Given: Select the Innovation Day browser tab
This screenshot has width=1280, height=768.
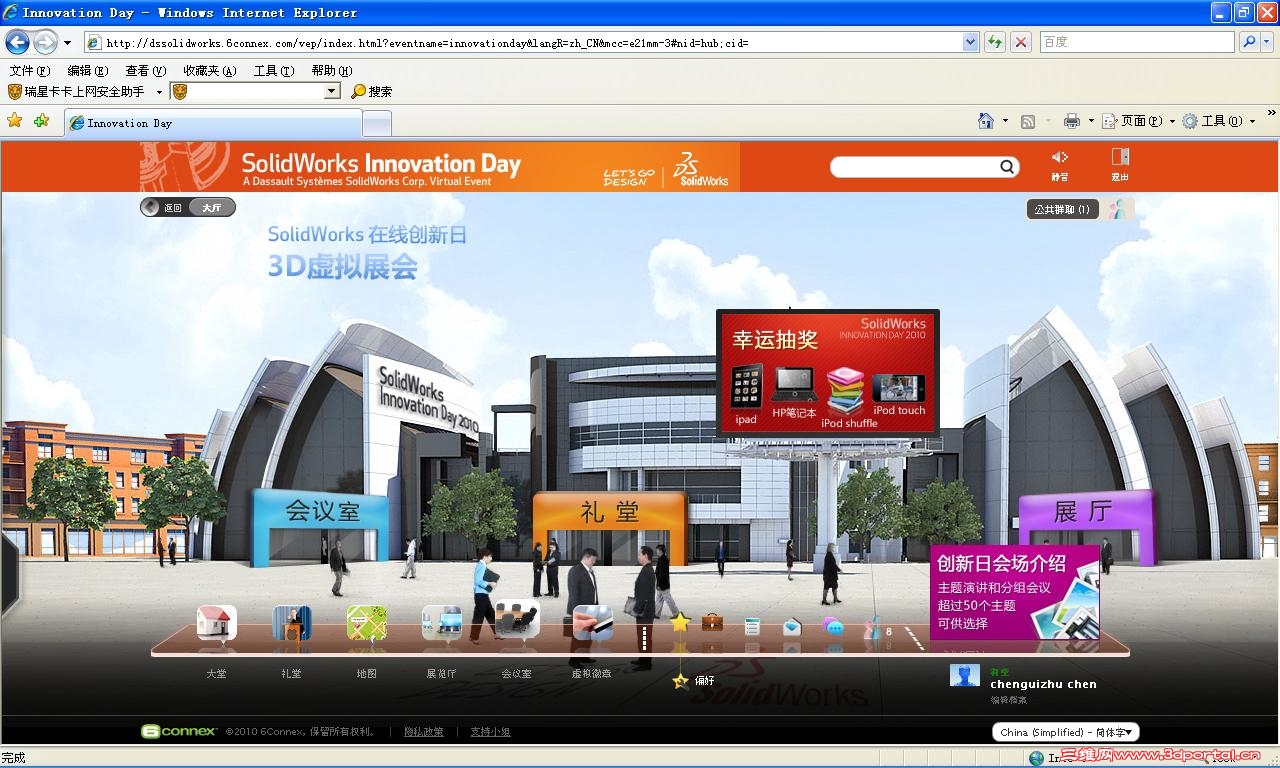Looking at the screenshot, I should click(x=213, y=123).
